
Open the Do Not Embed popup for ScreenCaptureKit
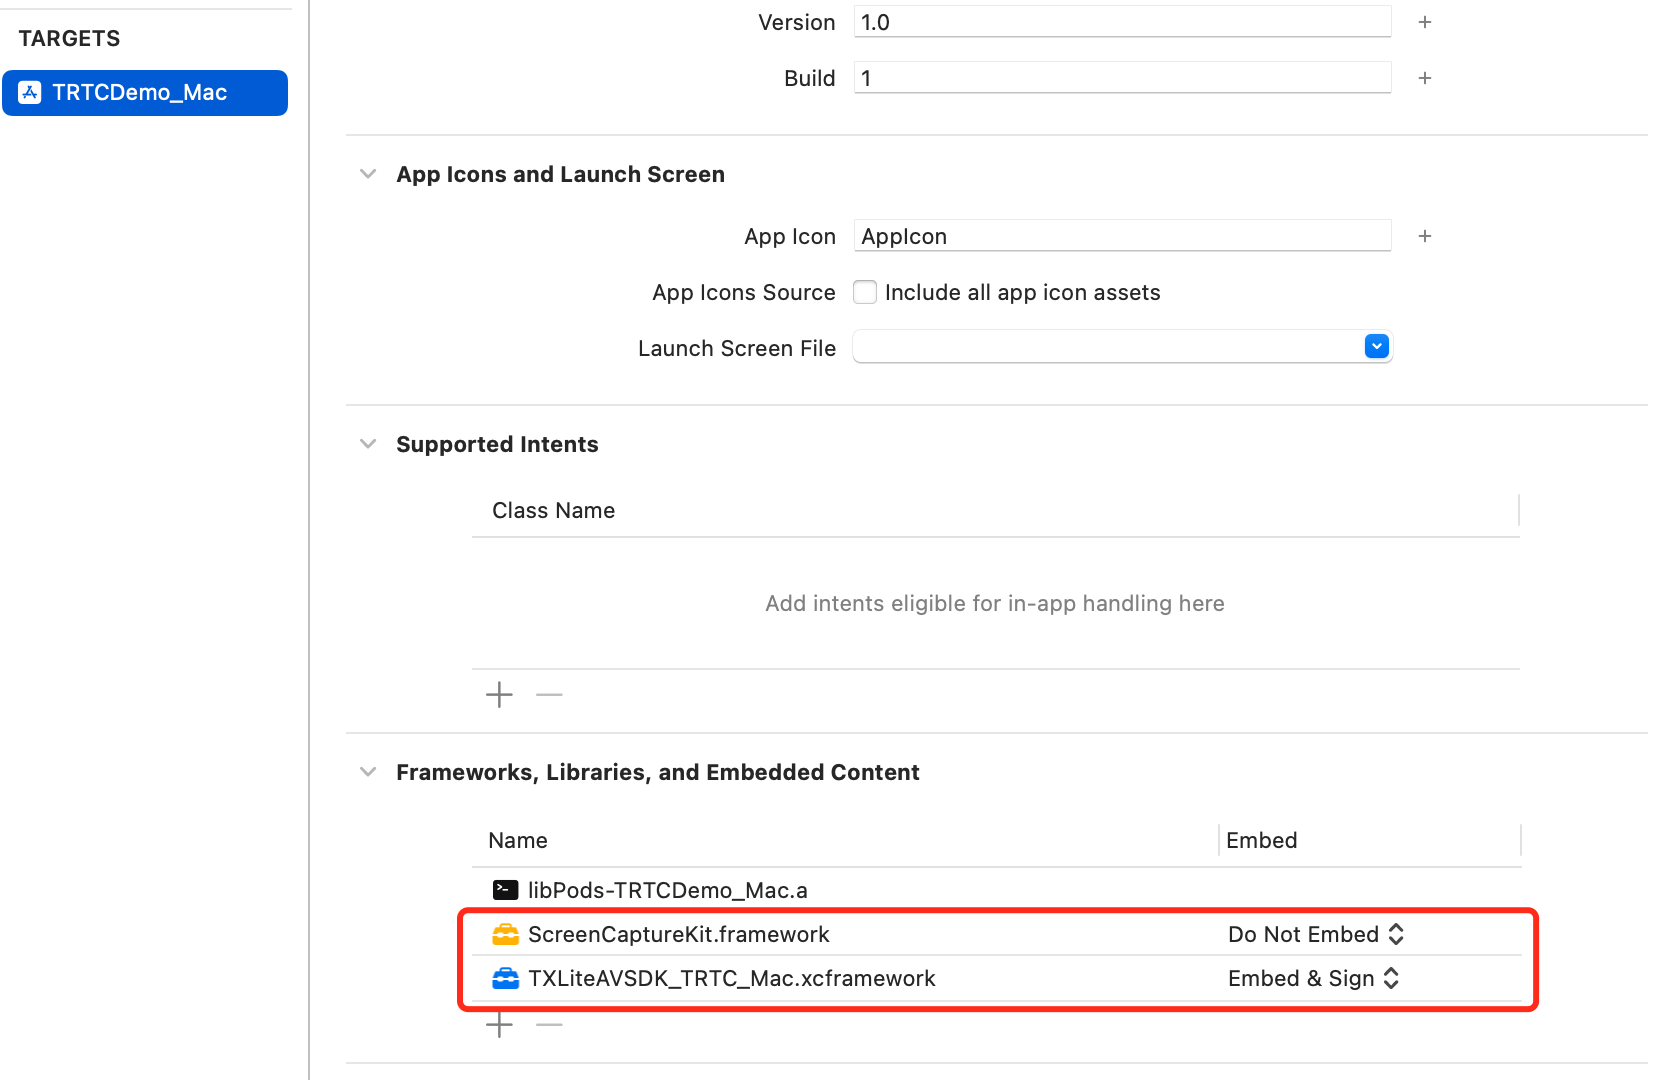click(x=1316, y=935)
